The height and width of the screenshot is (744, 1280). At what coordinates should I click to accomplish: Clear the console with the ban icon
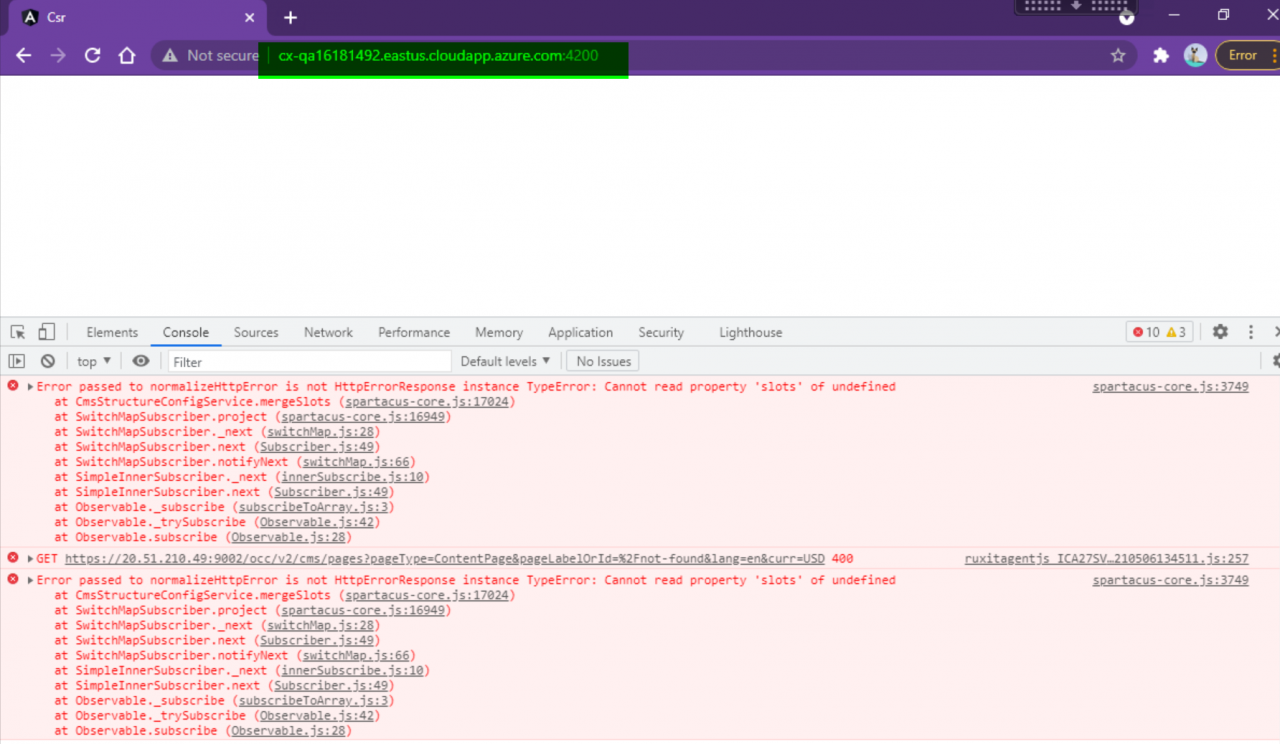tap(47, 361)
